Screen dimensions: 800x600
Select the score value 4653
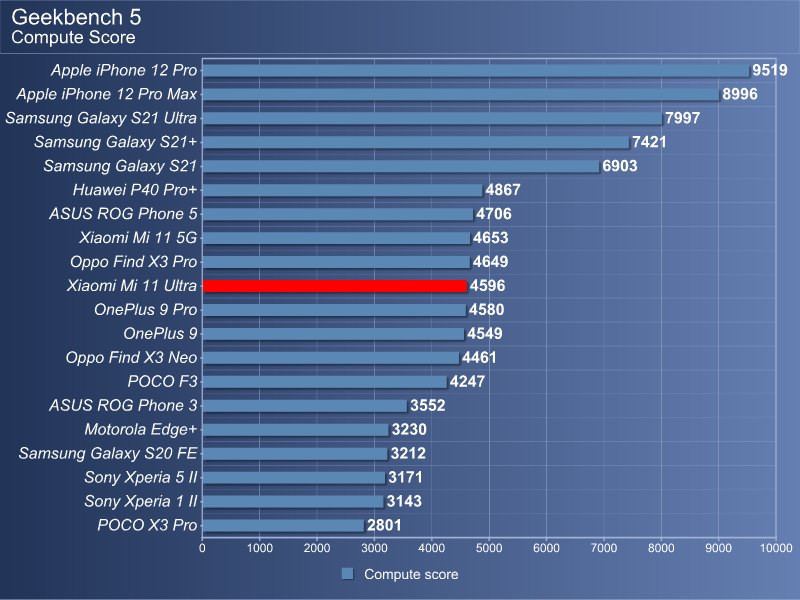tap(491, 238)
